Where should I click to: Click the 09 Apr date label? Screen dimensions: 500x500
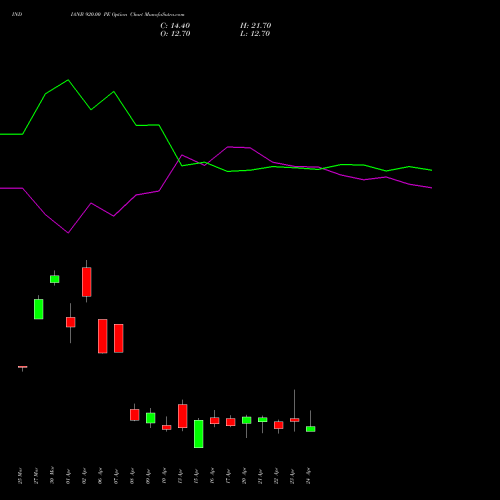tap(148, 476)
